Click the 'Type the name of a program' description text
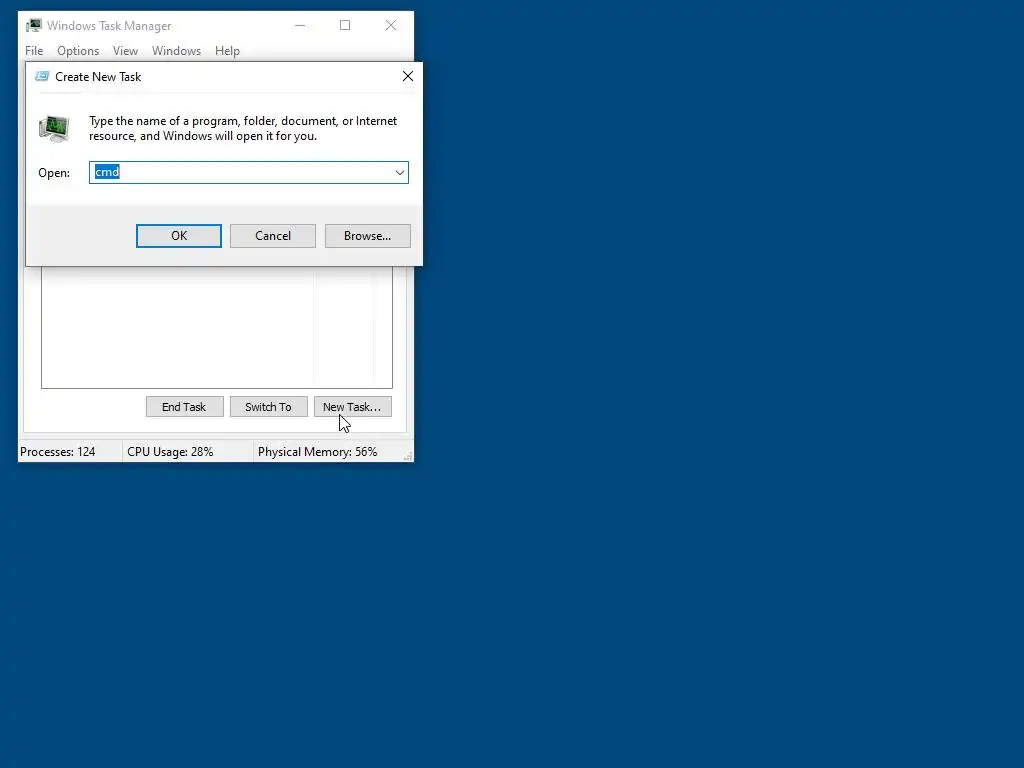This screenshot has width=1024, height=768. 243,129
